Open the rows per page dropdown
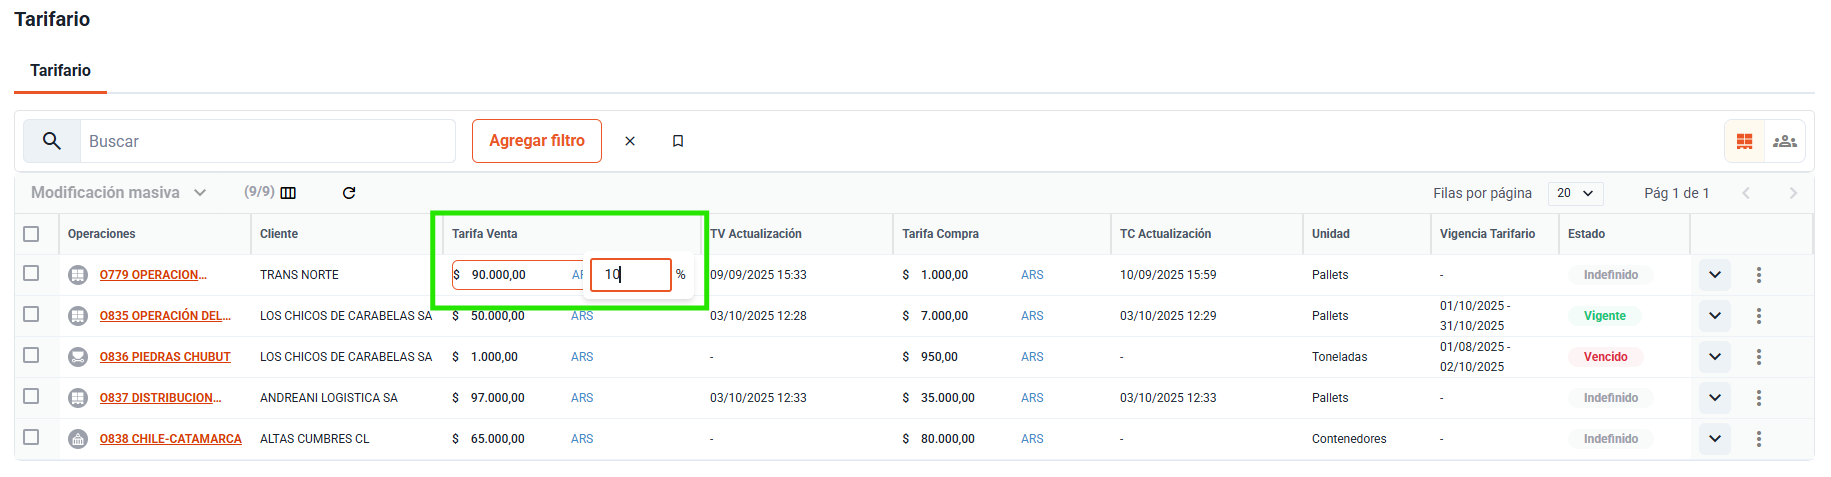 coord(1575,193)
